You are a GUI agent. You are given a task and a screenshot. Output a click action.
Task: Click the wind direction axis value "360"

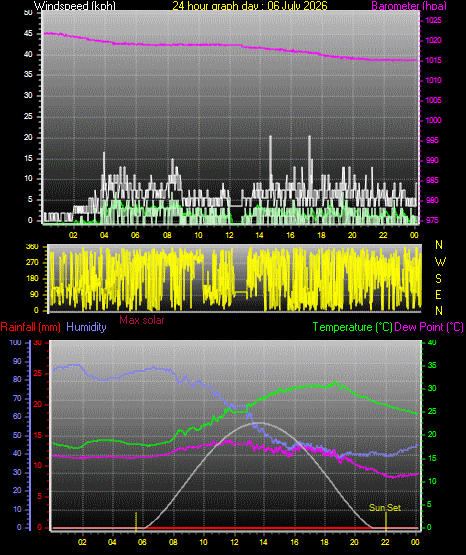click(x=32, y=247)
